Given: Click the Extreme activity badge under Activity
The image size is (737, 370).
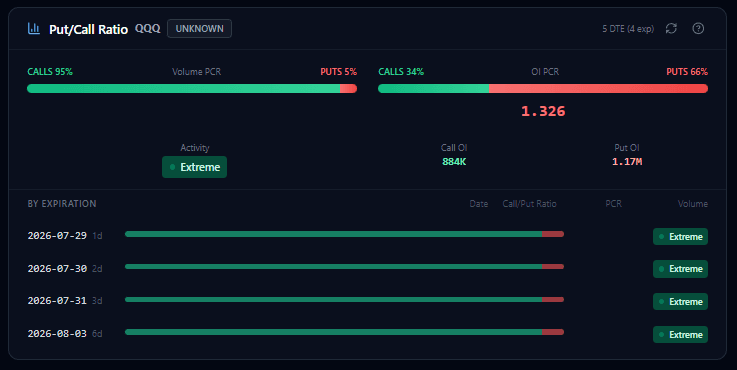Looking at the screenshot, I should point(195,167).
